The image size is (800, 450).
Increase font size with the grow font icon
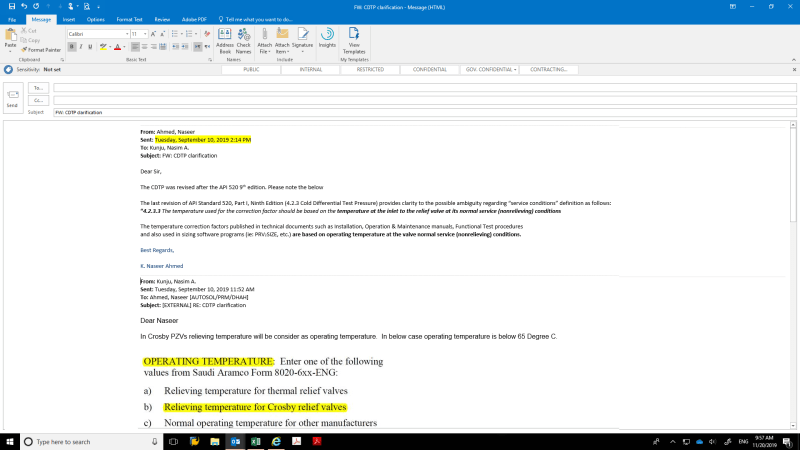tap(153, 34)
